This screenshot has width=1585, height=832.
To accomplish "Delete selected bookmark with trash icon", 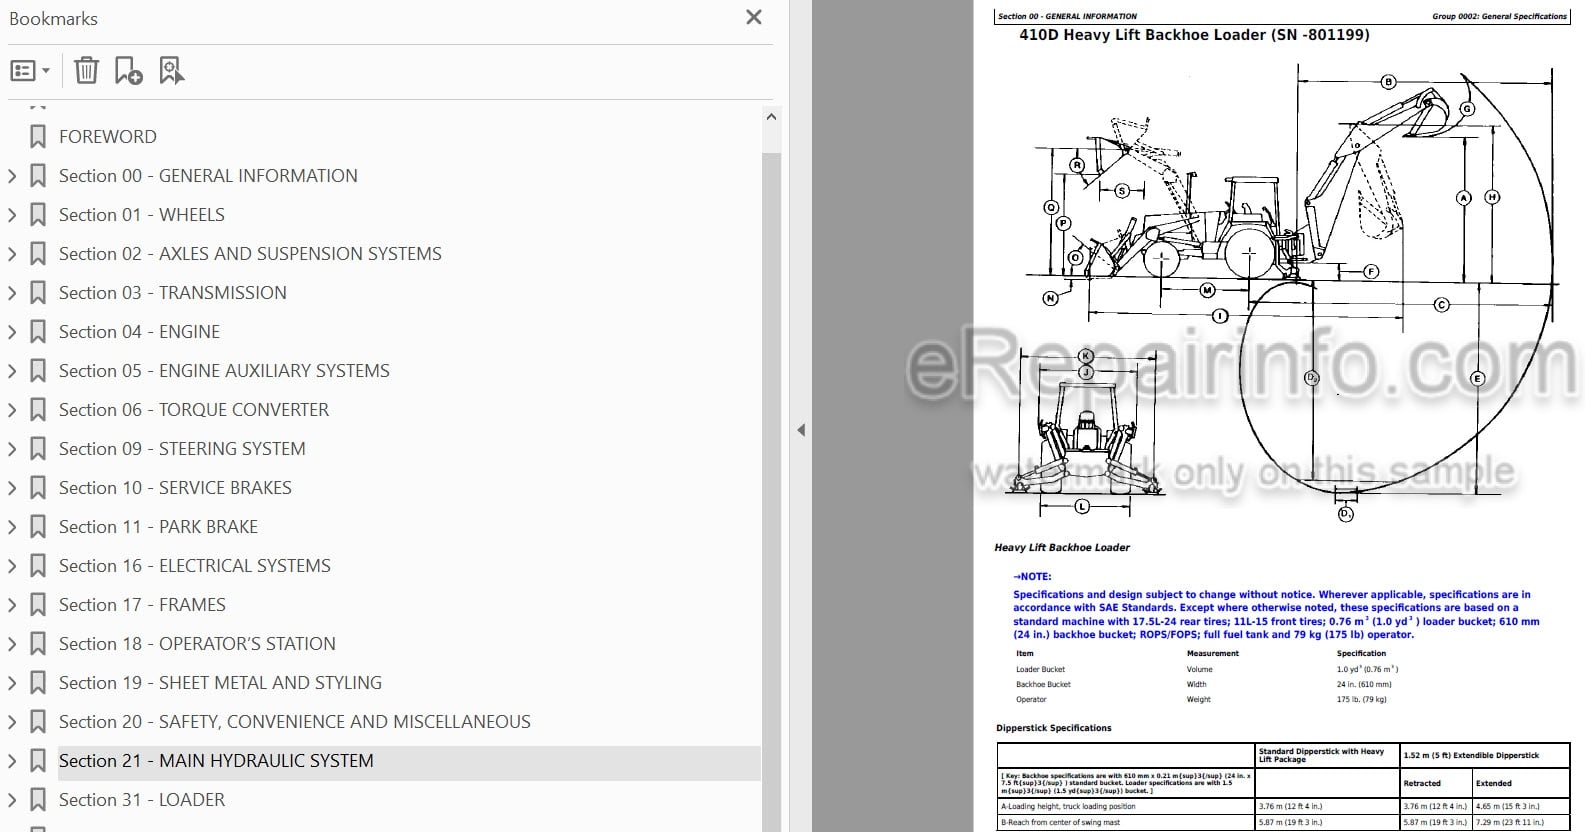I will point(87,71).
